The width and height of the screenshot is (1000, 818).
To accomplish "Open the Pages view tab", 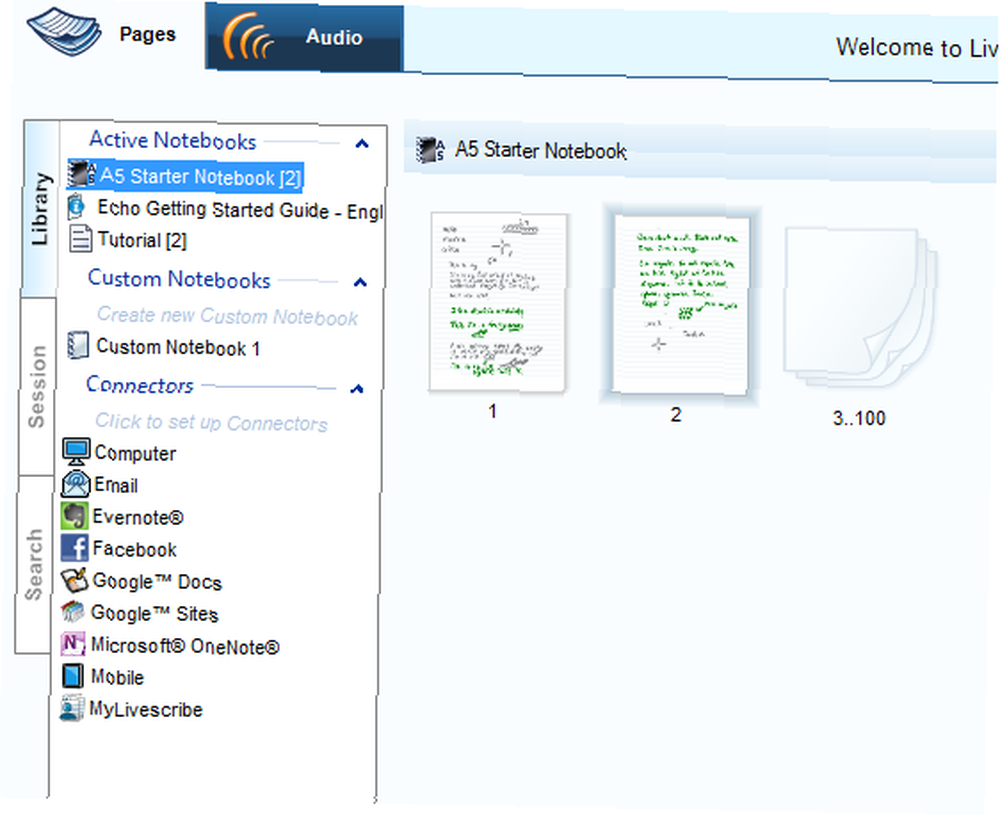I will (103, 33).
